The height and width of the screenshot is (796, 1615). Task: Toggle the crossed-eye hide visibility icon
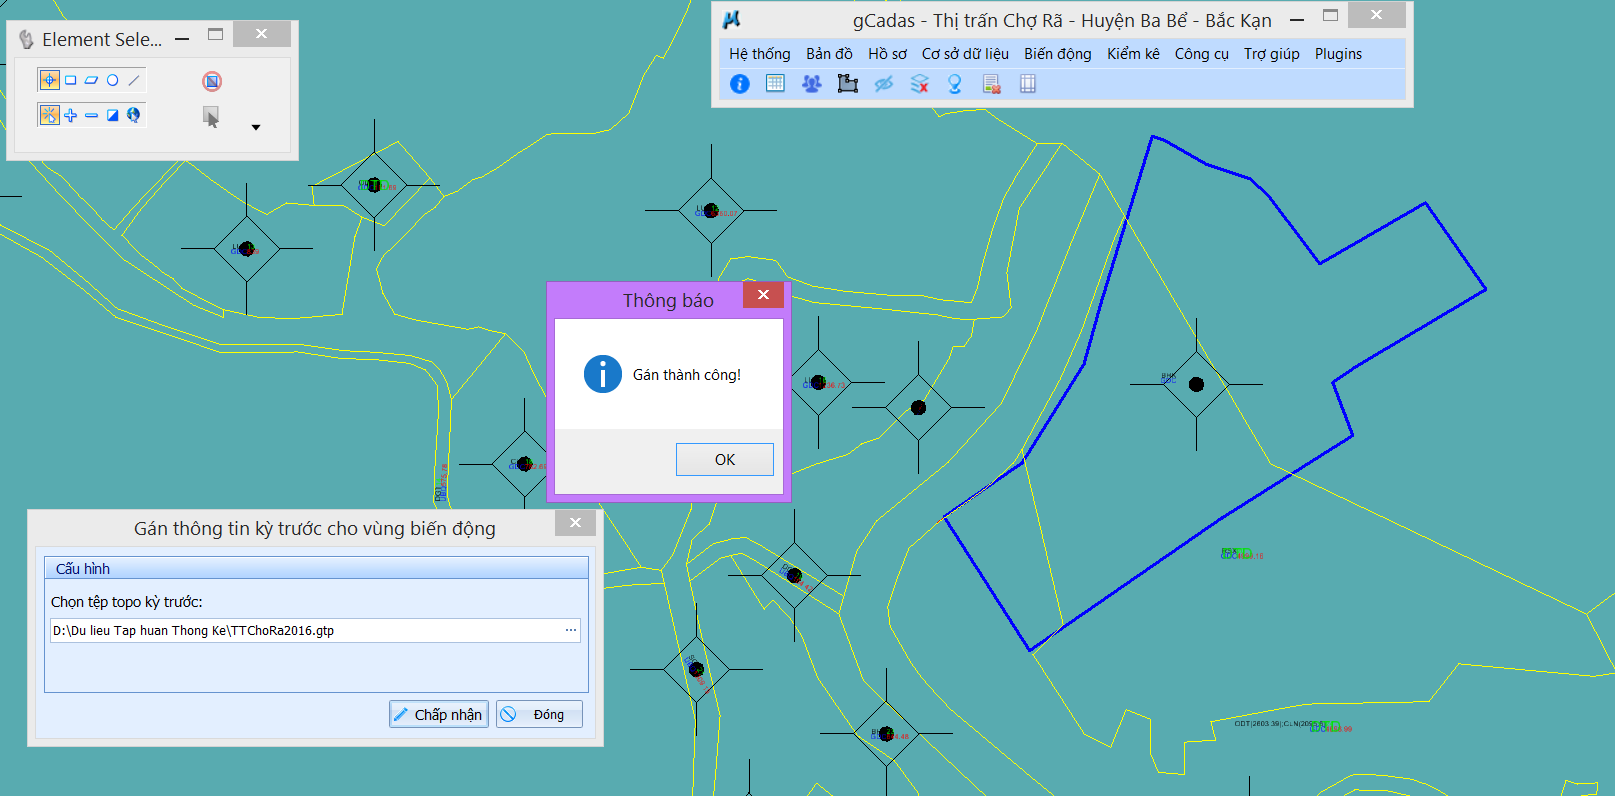click(x=883, y=84)
